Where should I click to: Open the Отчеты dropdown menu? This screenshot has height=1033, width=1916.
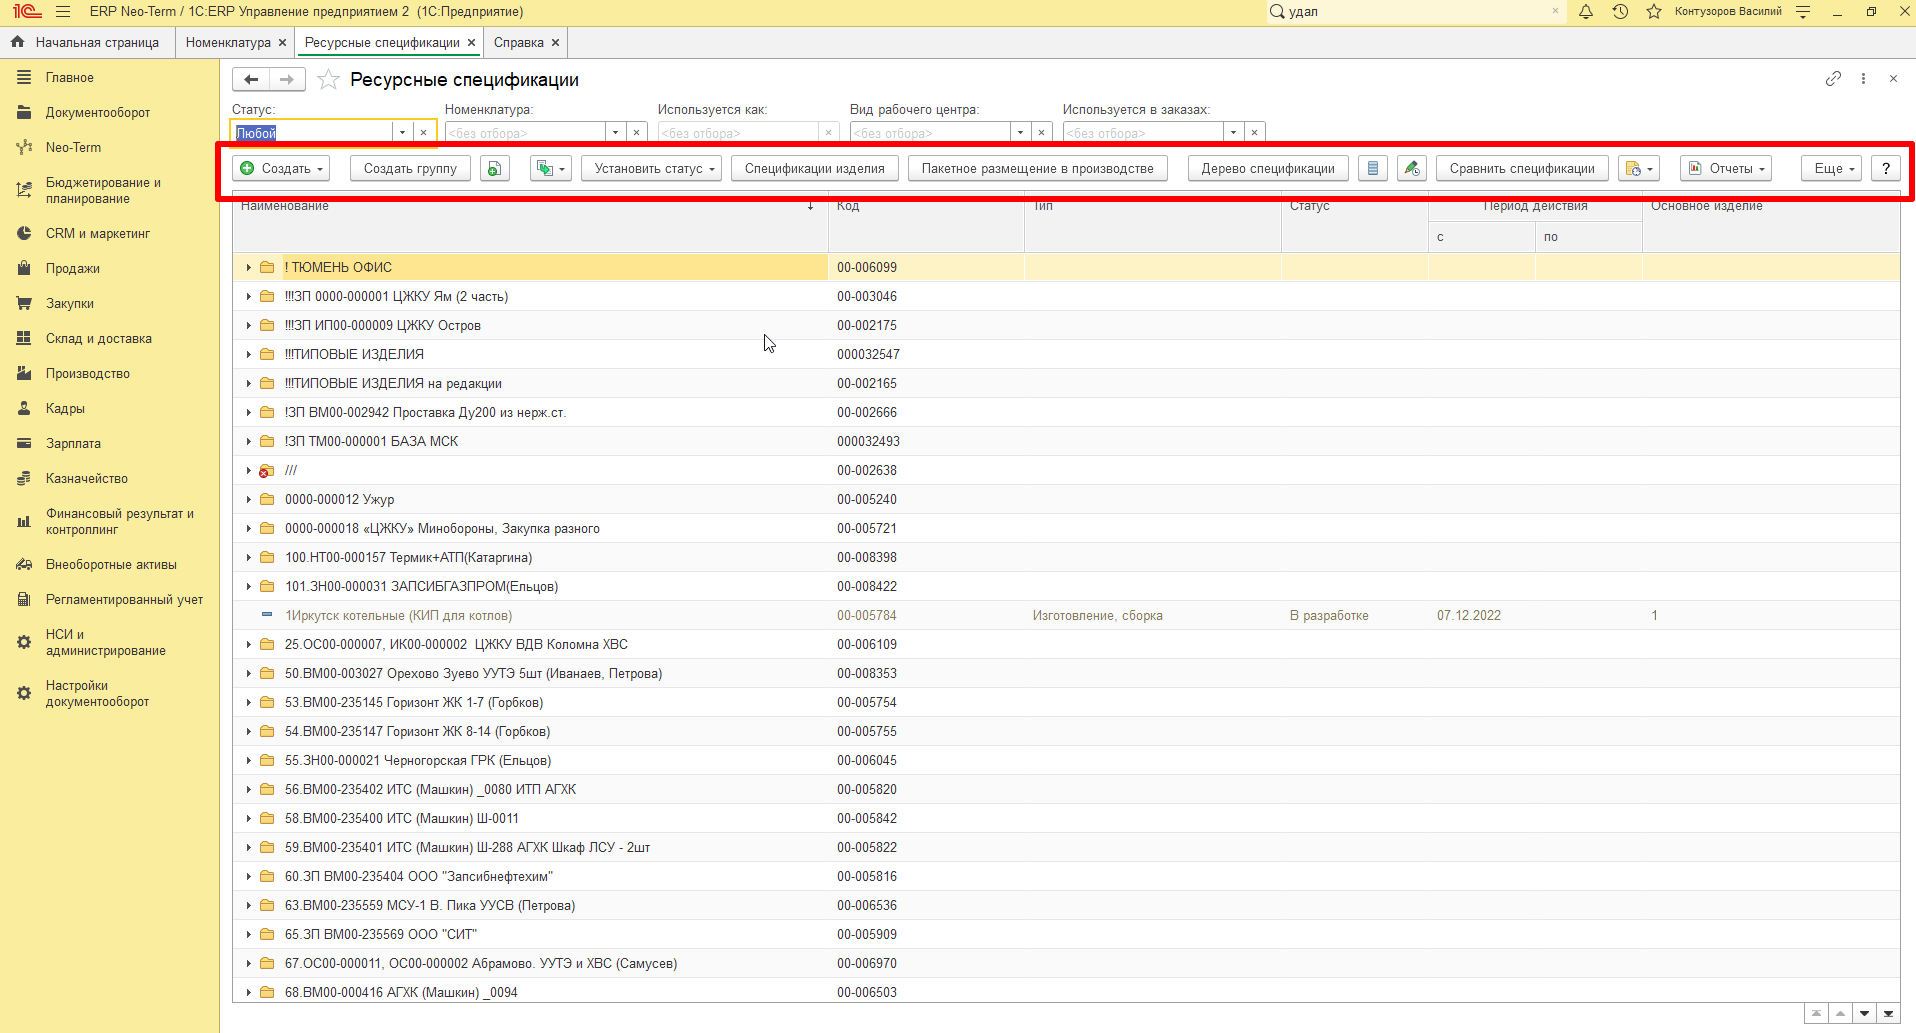1726,169
